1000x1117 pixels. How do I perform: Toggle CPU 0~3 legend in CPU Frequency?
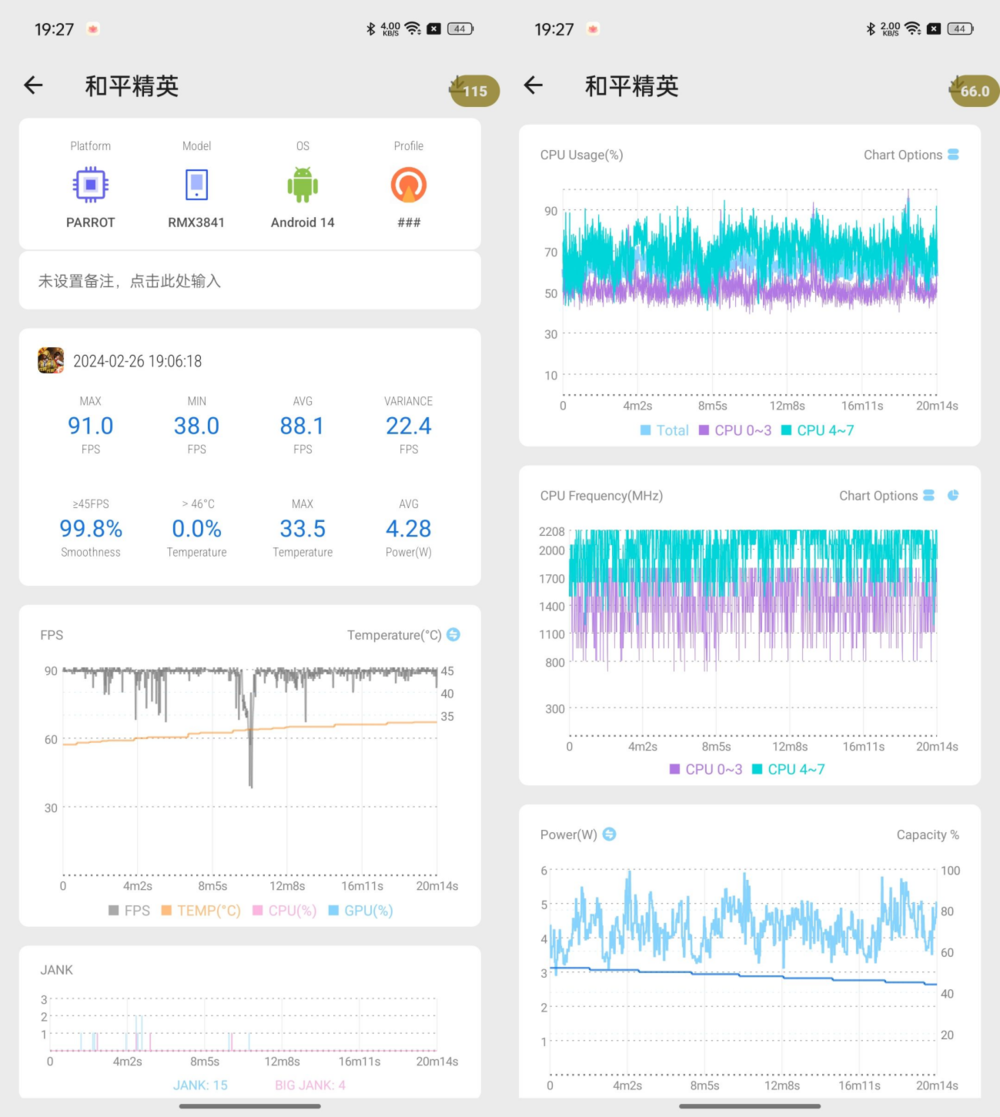point(706,769)
